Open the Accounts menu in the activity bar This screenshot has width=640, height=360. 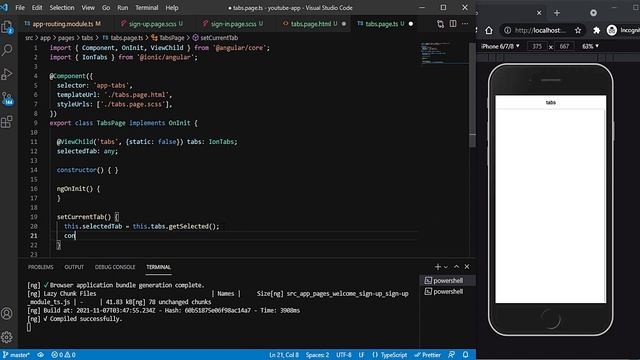coord(7,313)
